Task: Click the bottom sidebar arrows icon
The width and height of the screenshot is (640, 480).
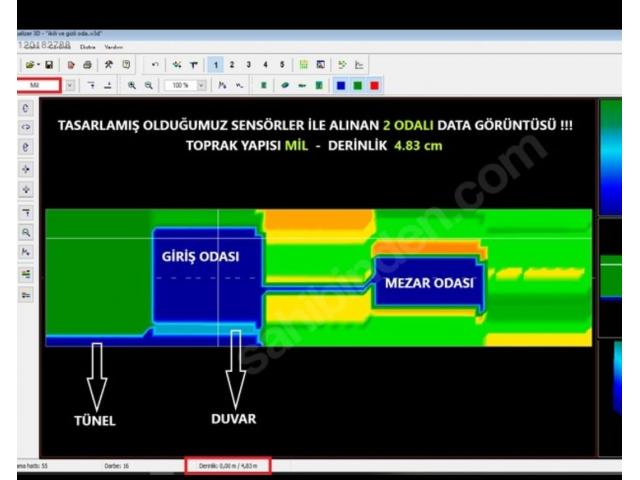Action: [x=26, y=295]
